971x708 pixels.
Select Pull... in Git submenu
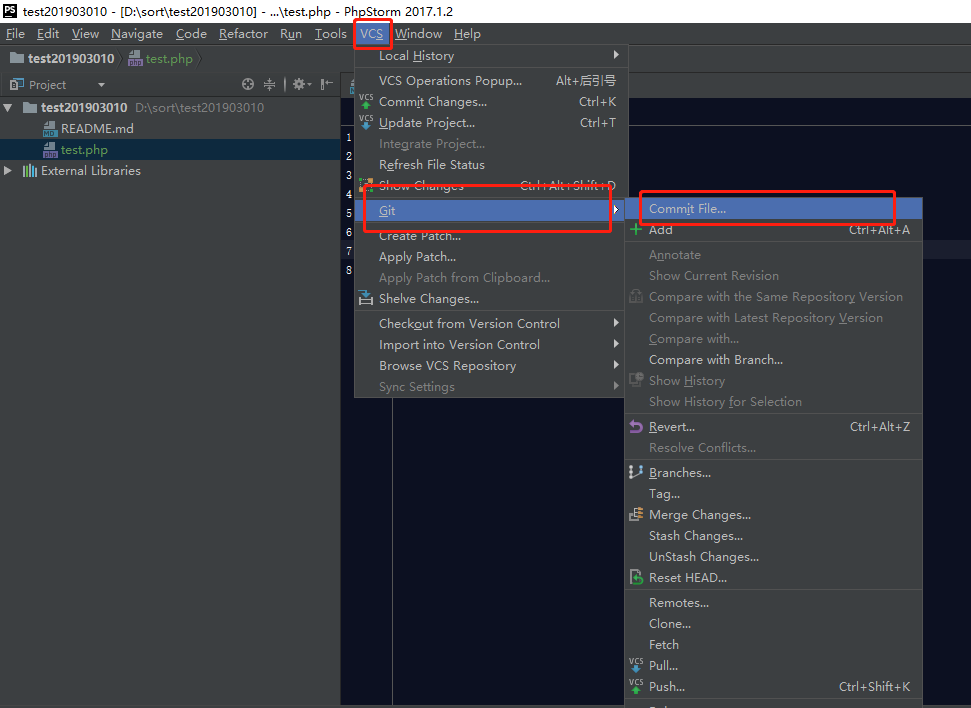coord(773,666)
